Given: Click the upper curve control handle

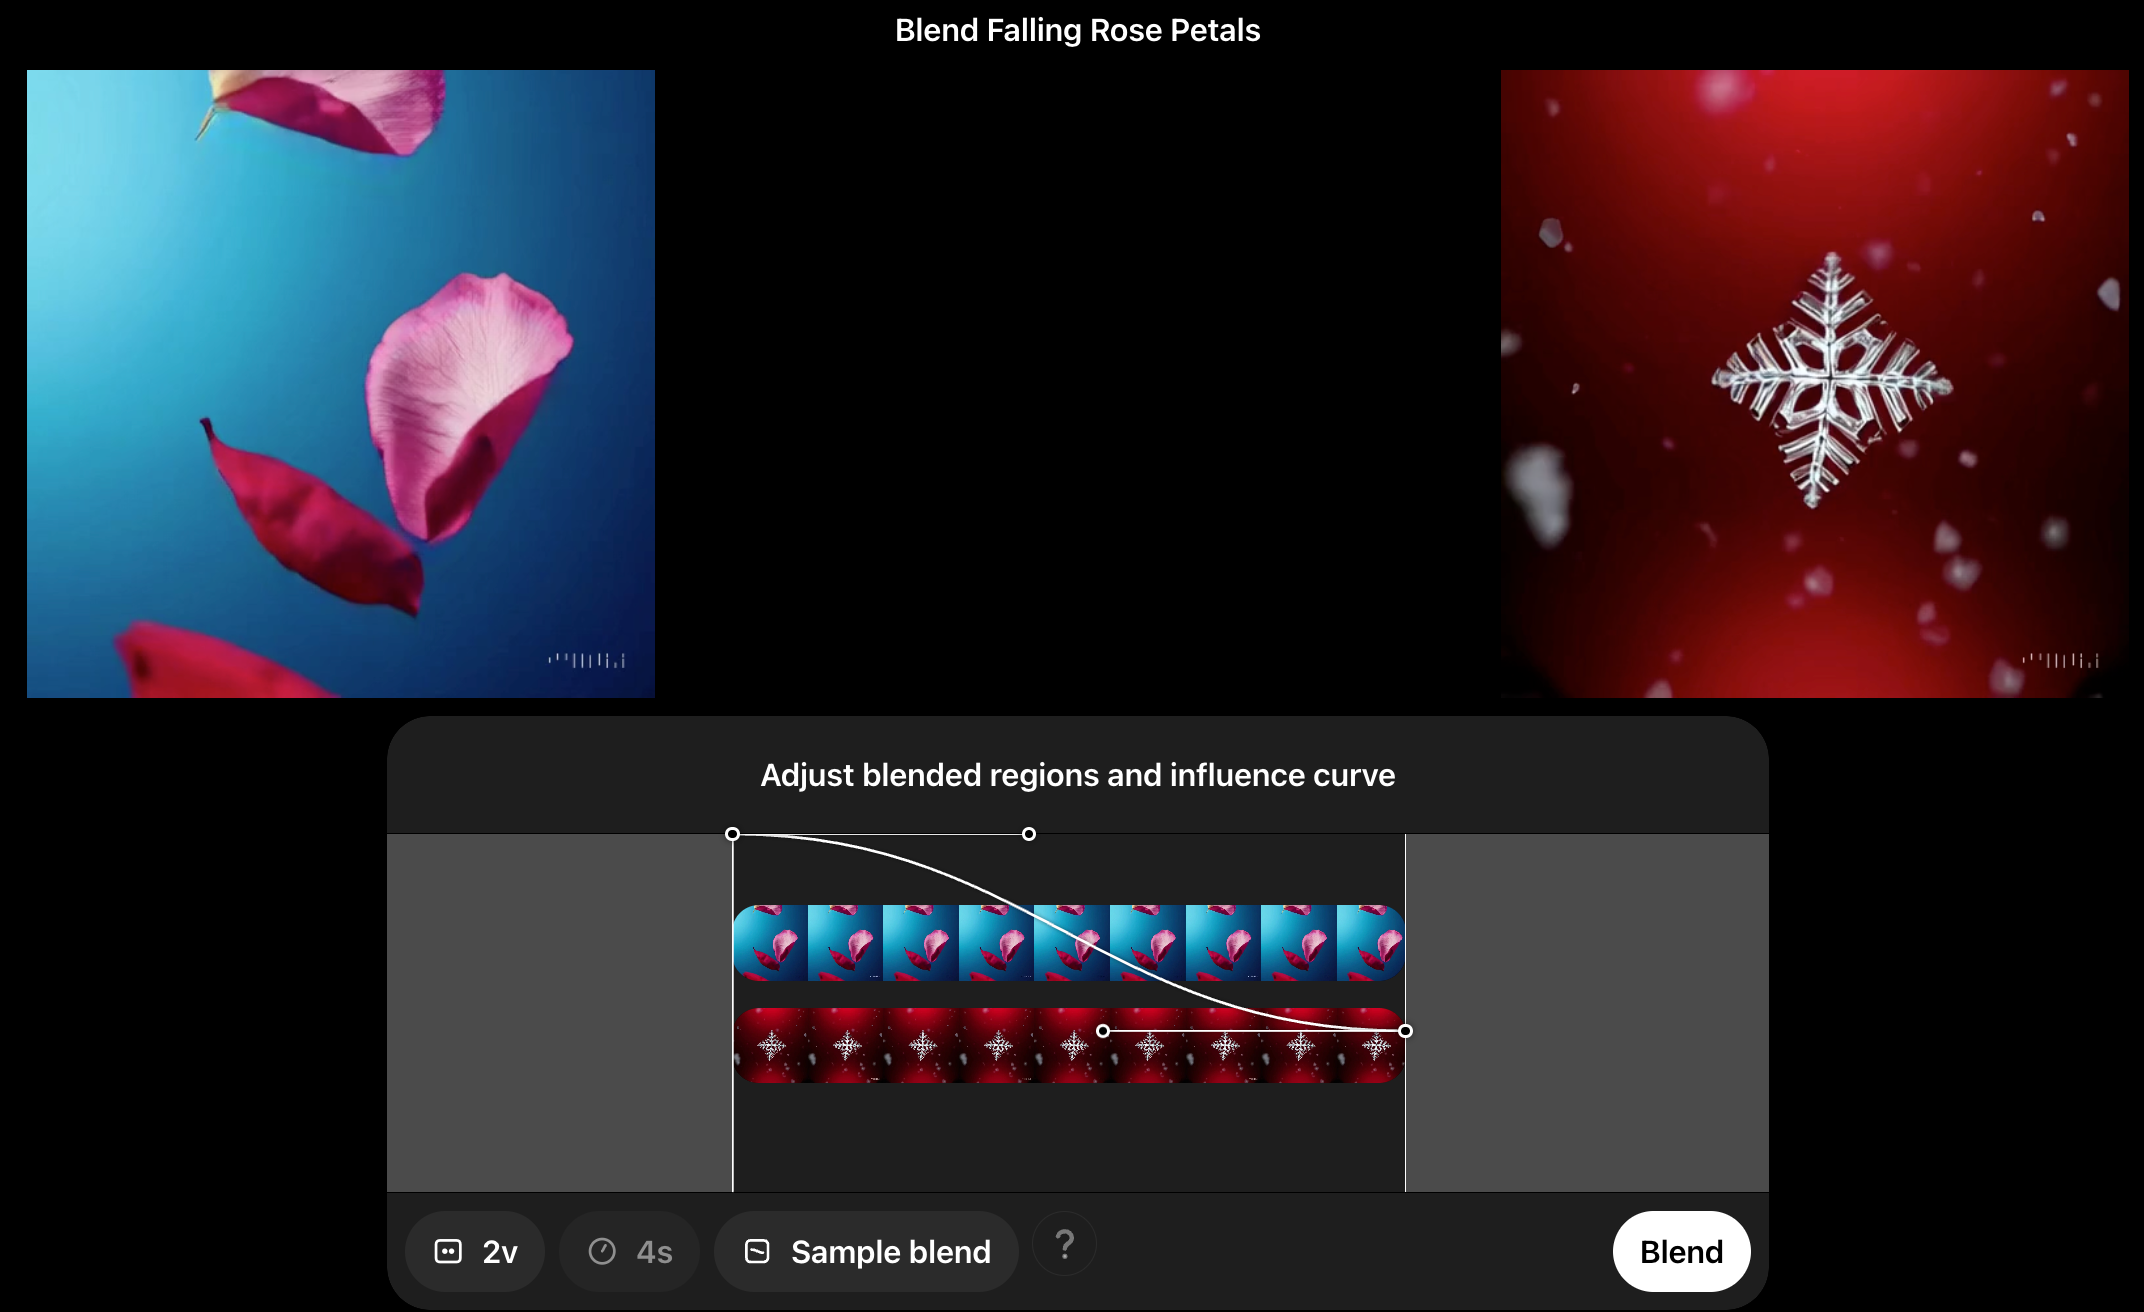Looking at the screenshot, I should point(1029,834).
